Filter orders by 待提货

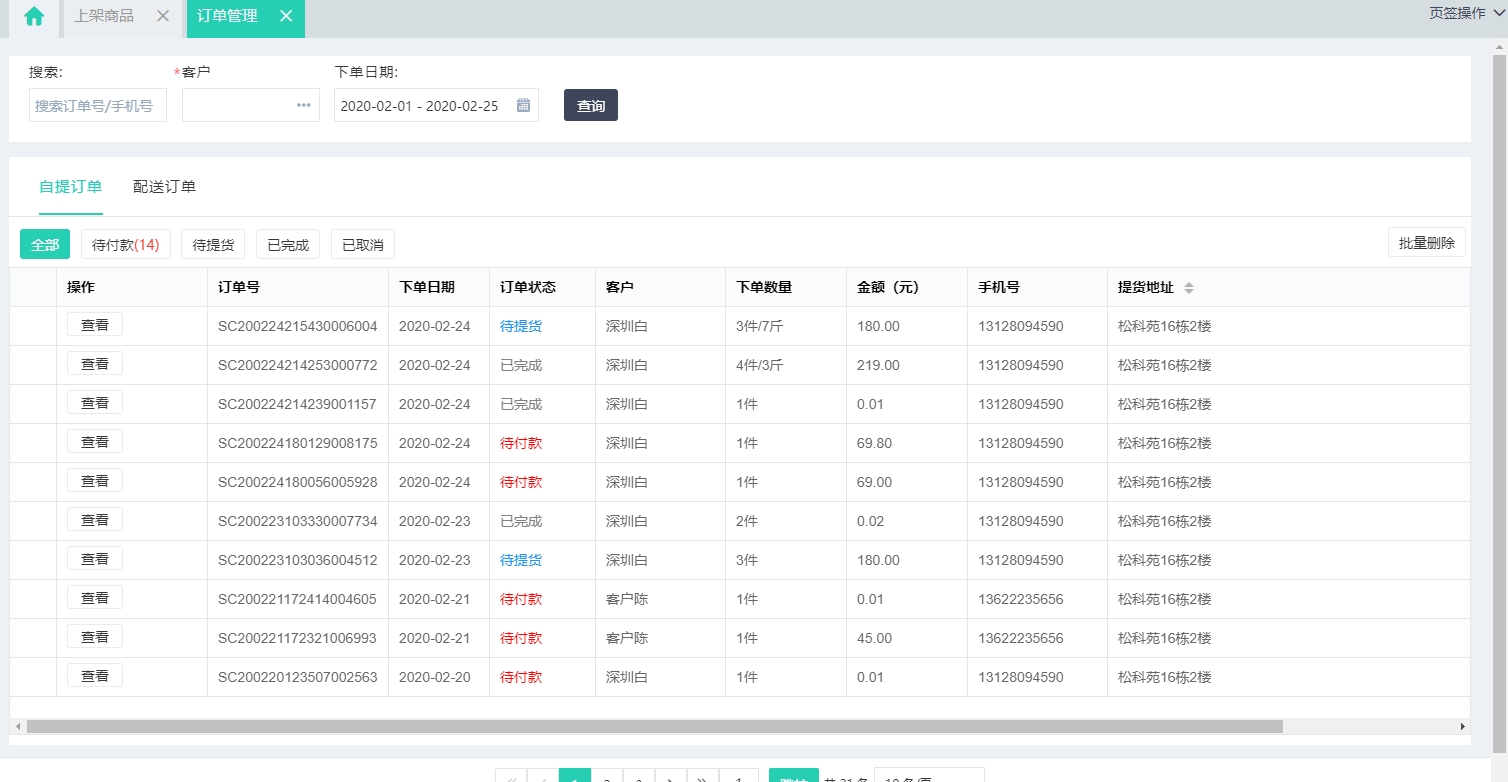point(213,244)
